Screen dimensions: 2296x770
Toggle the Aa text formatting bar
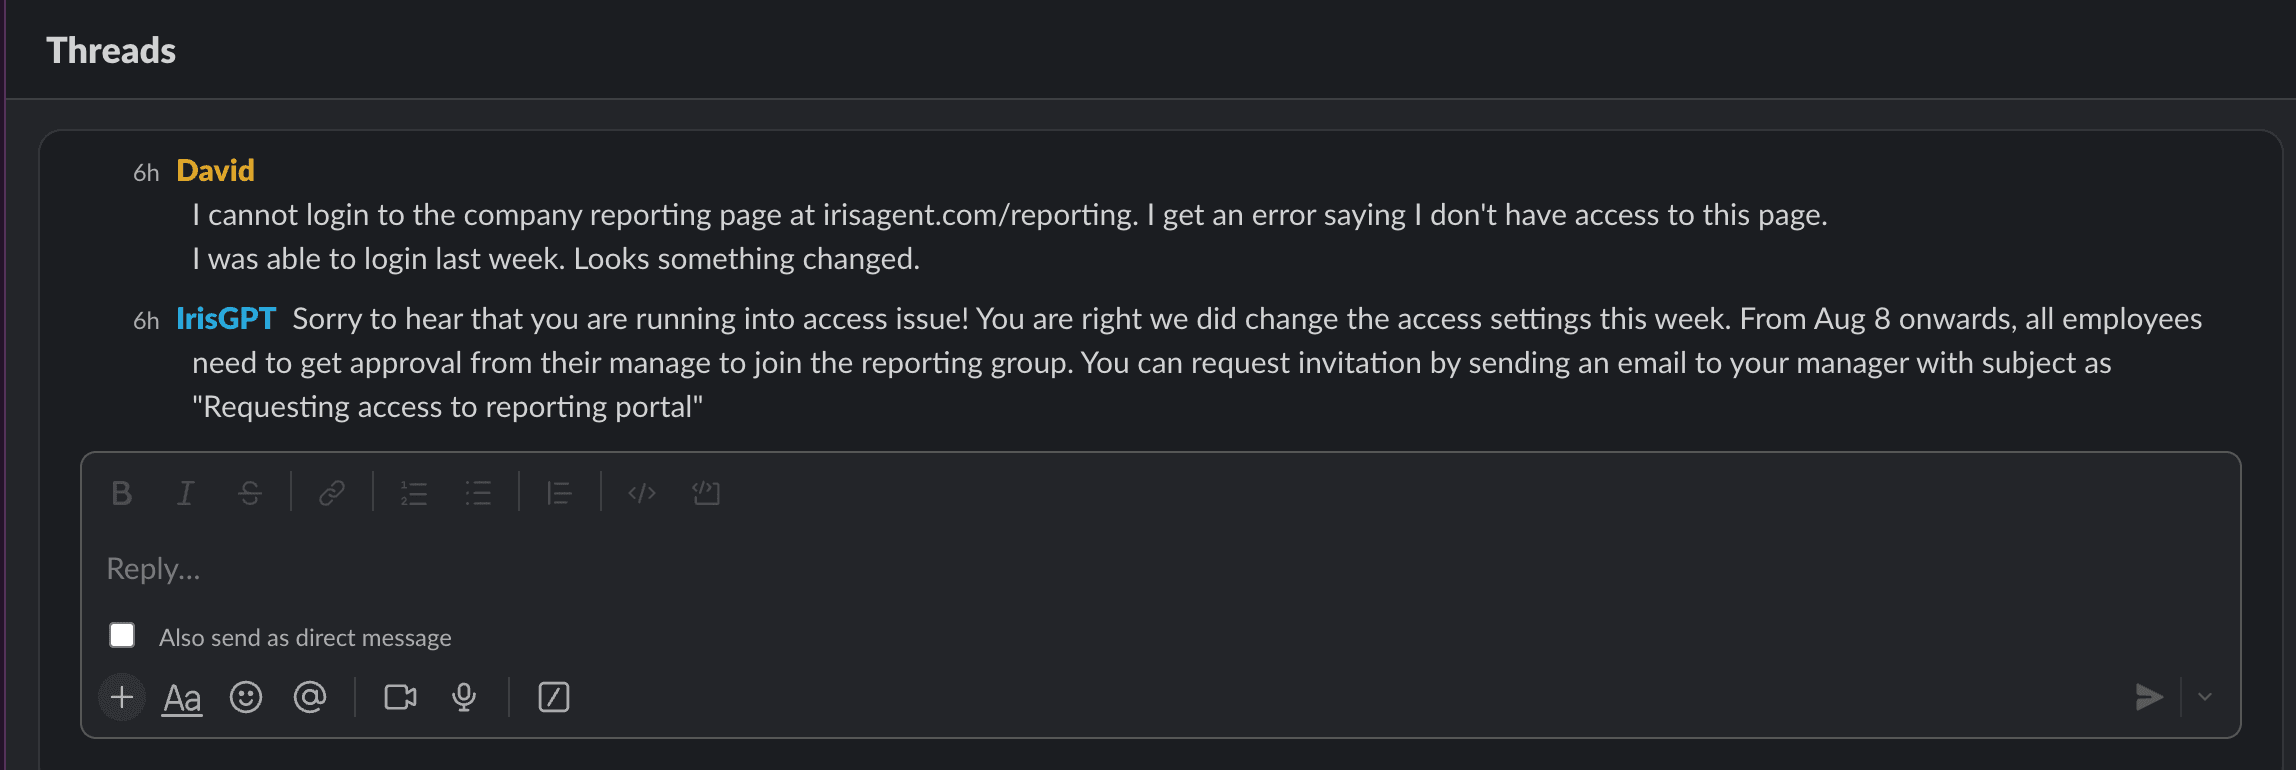(x=182, y=697)
